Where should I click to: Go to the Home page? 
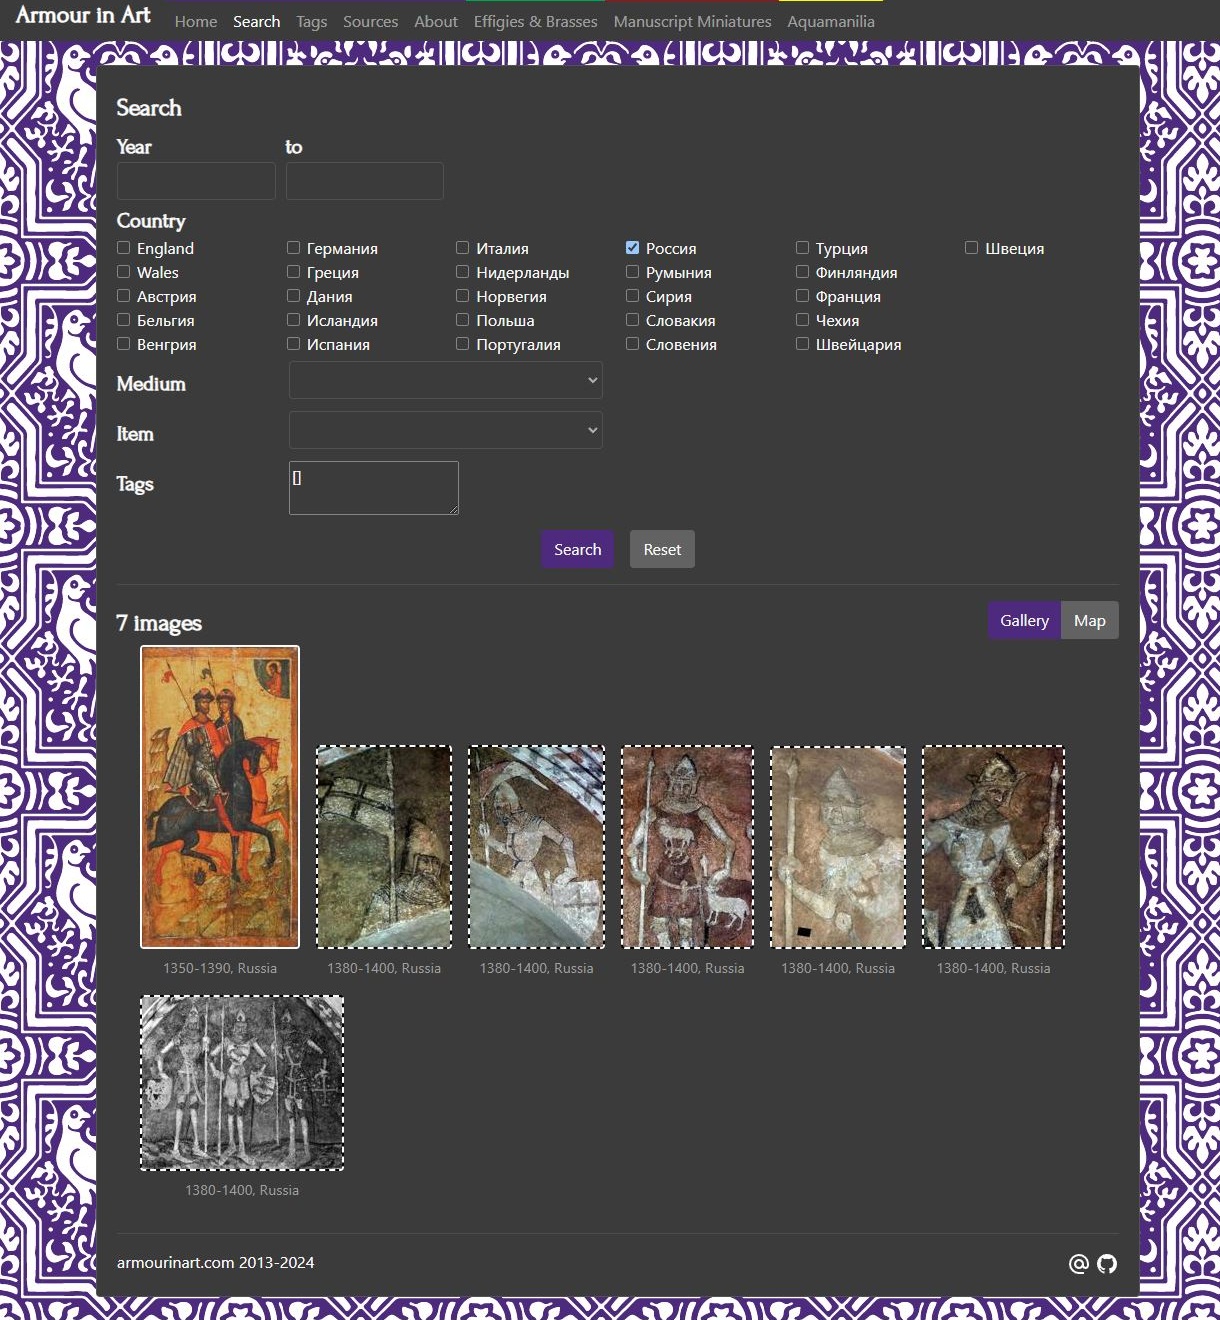pyautogui.click(x=196, y=21)
